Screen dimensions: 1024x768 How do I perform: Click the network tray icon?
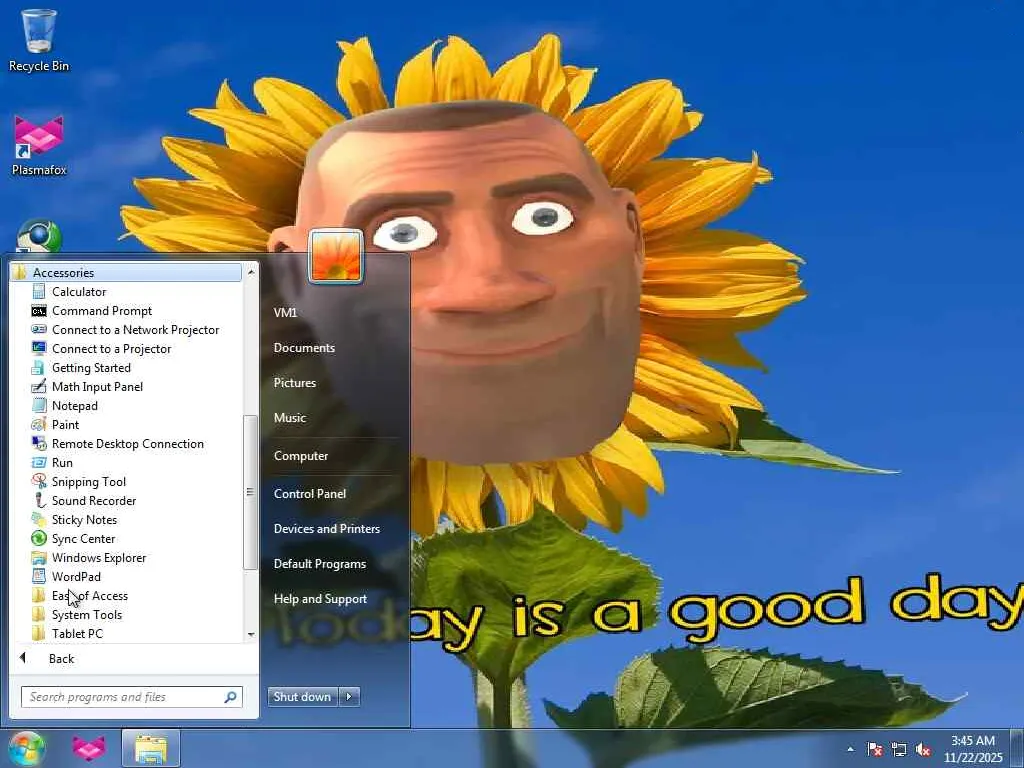coord(899,749)
